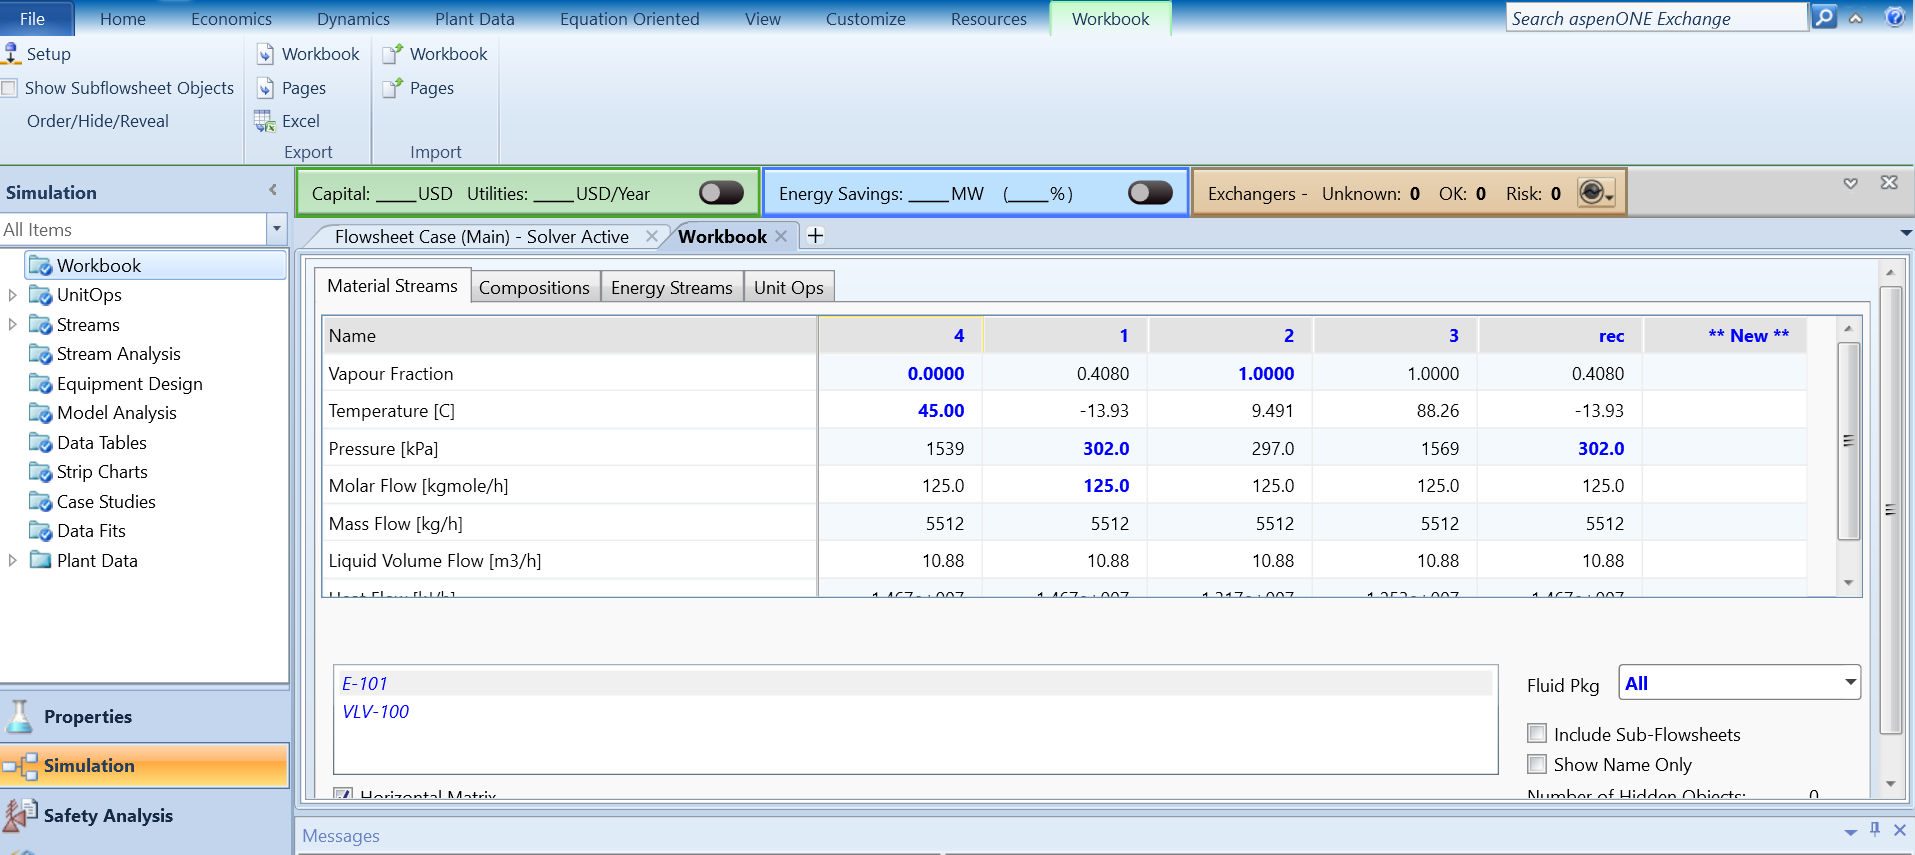Open the E-101 unit operation link
Viewport: 1915px width, 855px height.
click(365, 684)
